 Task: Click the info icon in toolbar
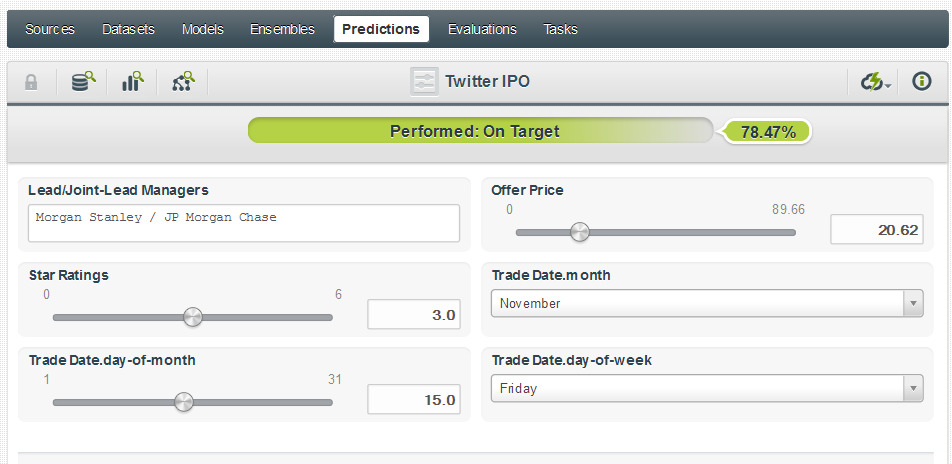[922, 82]
